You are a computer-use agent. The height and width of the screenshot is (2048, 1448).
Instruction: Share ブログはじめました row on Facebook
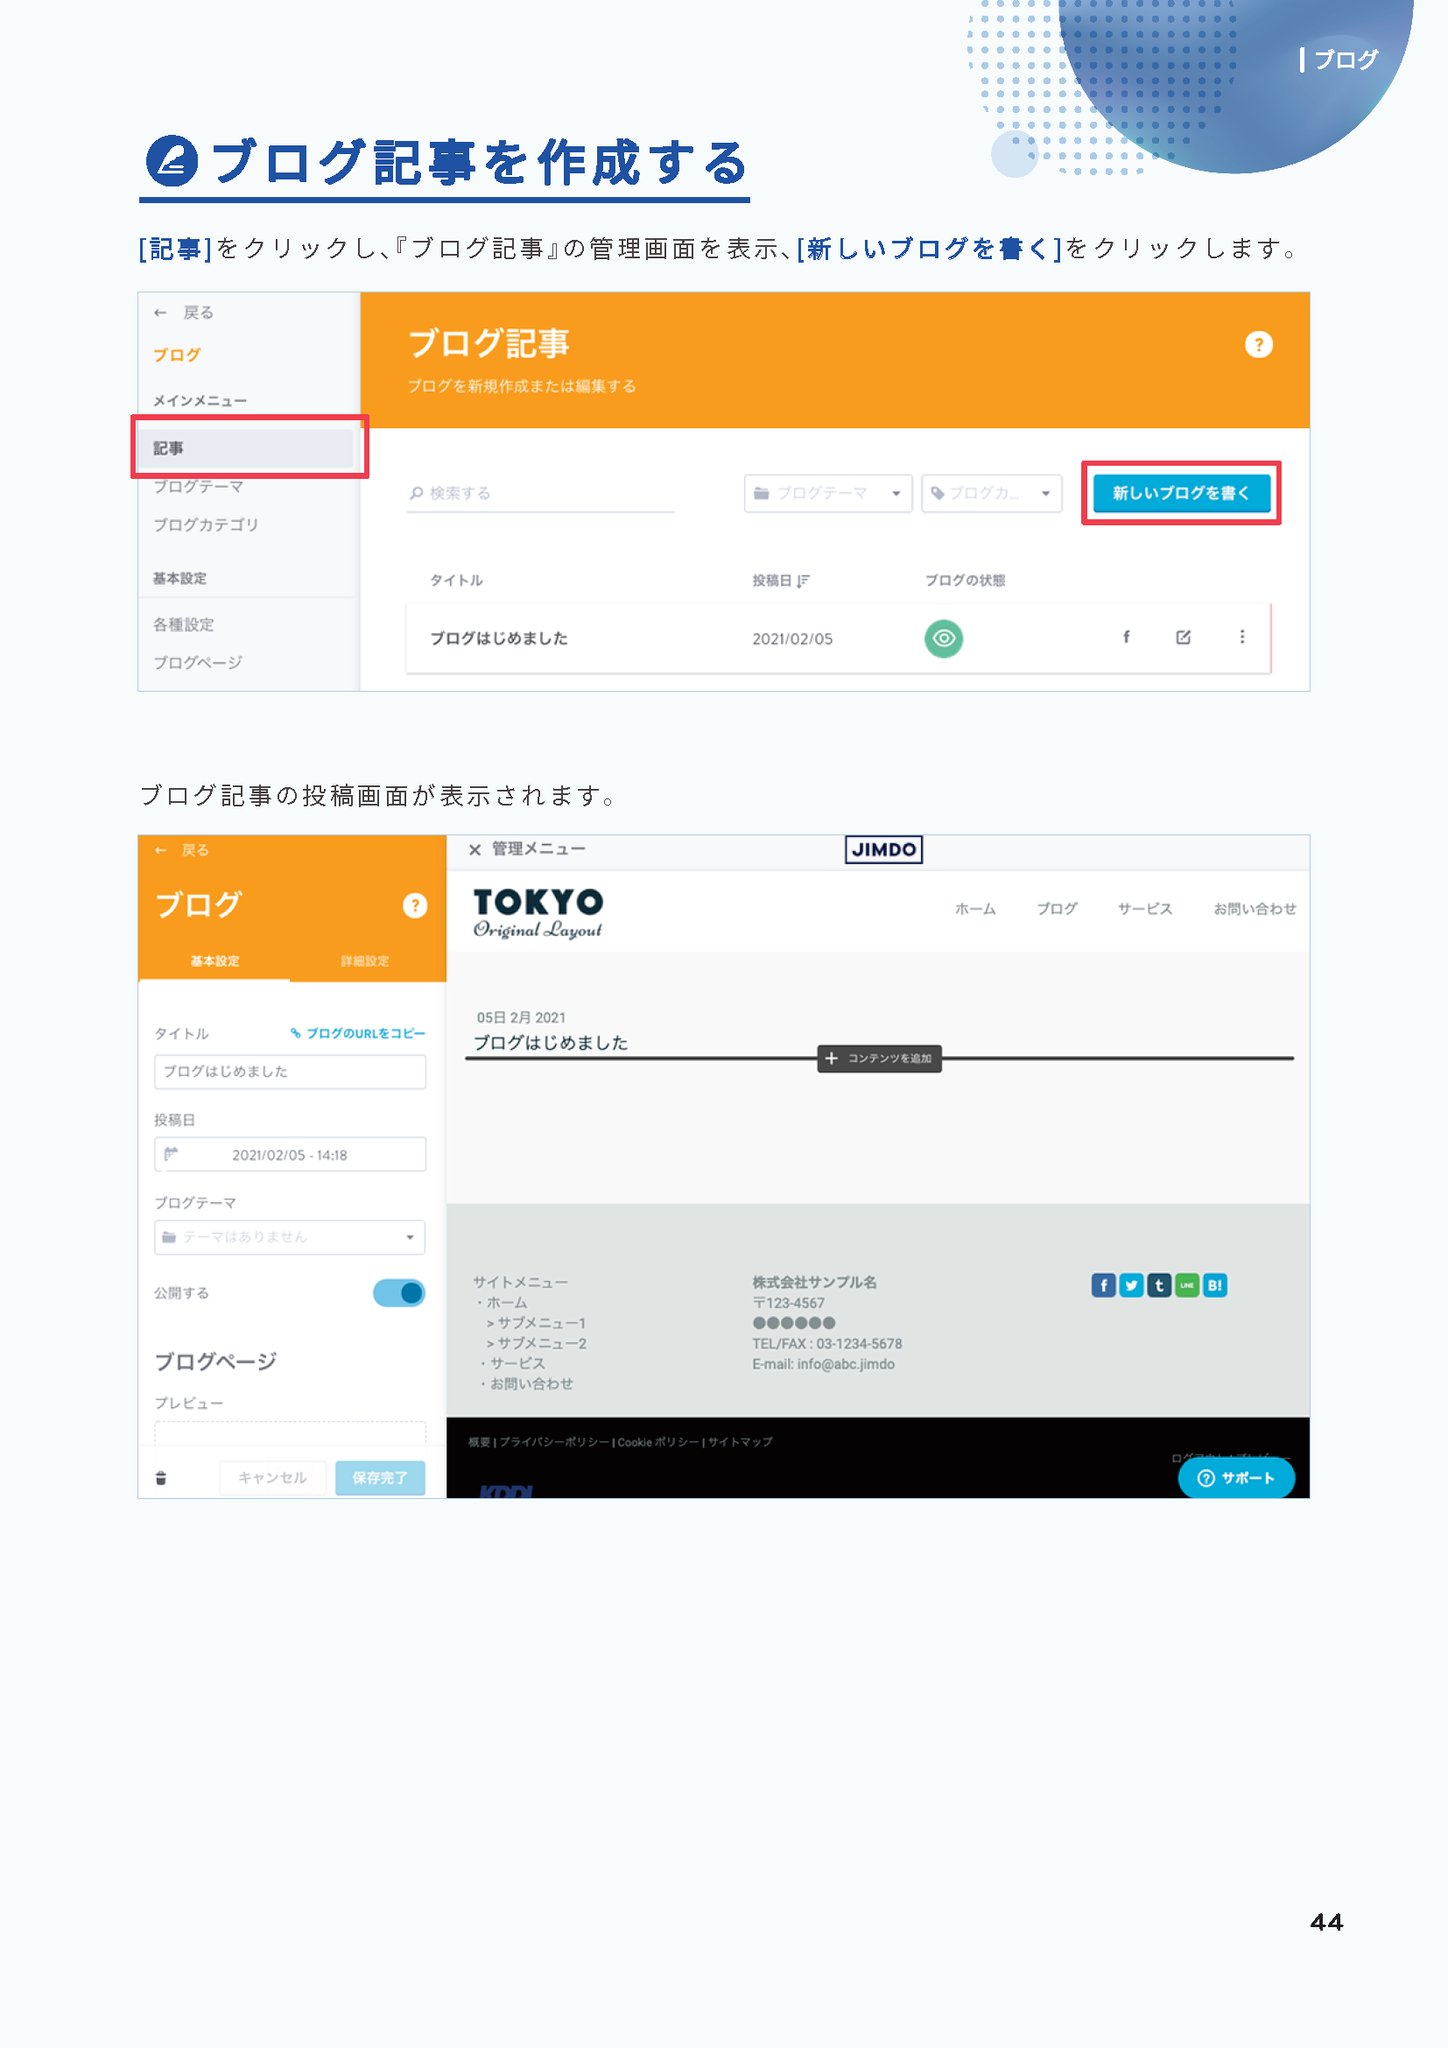coord(1126,637)
